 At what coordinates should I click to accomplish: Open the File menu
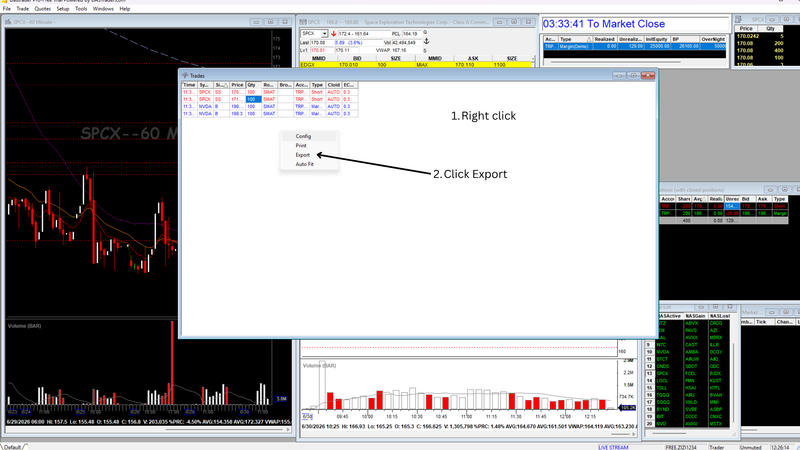(x=7, y=9)
